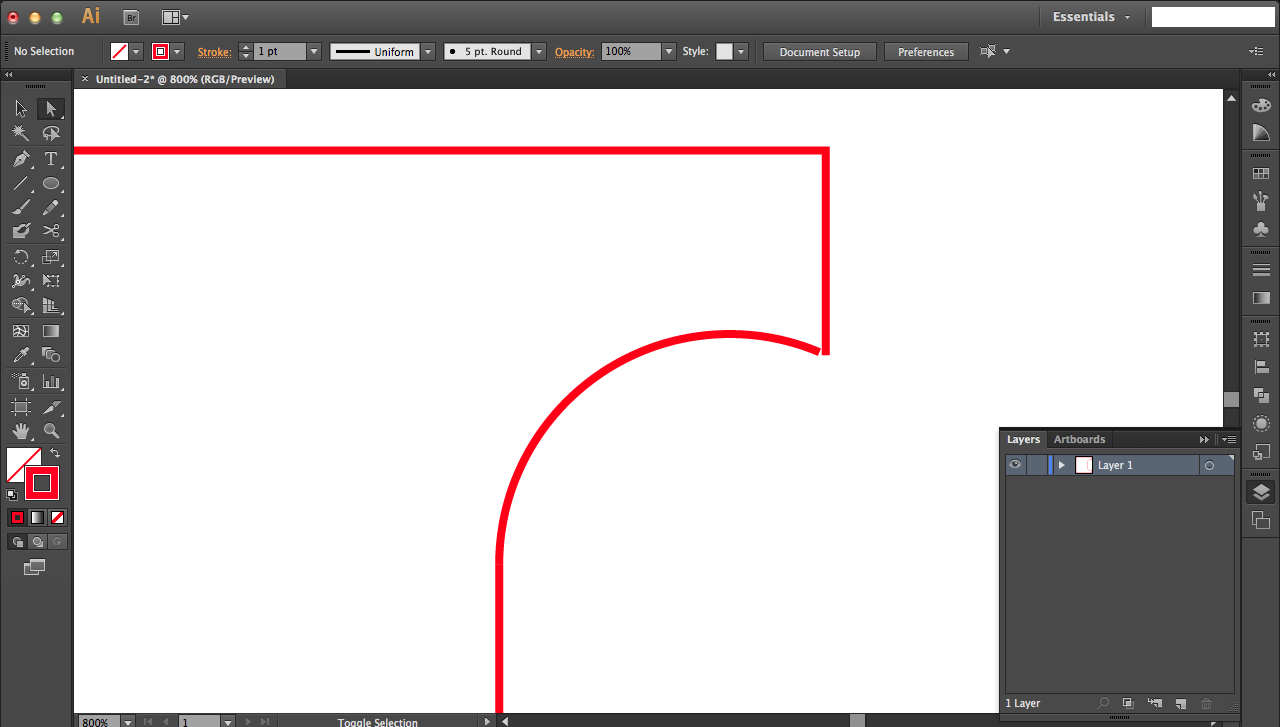Select the Eyedropper tool
Screen dimensions: 1280x727
21,355
